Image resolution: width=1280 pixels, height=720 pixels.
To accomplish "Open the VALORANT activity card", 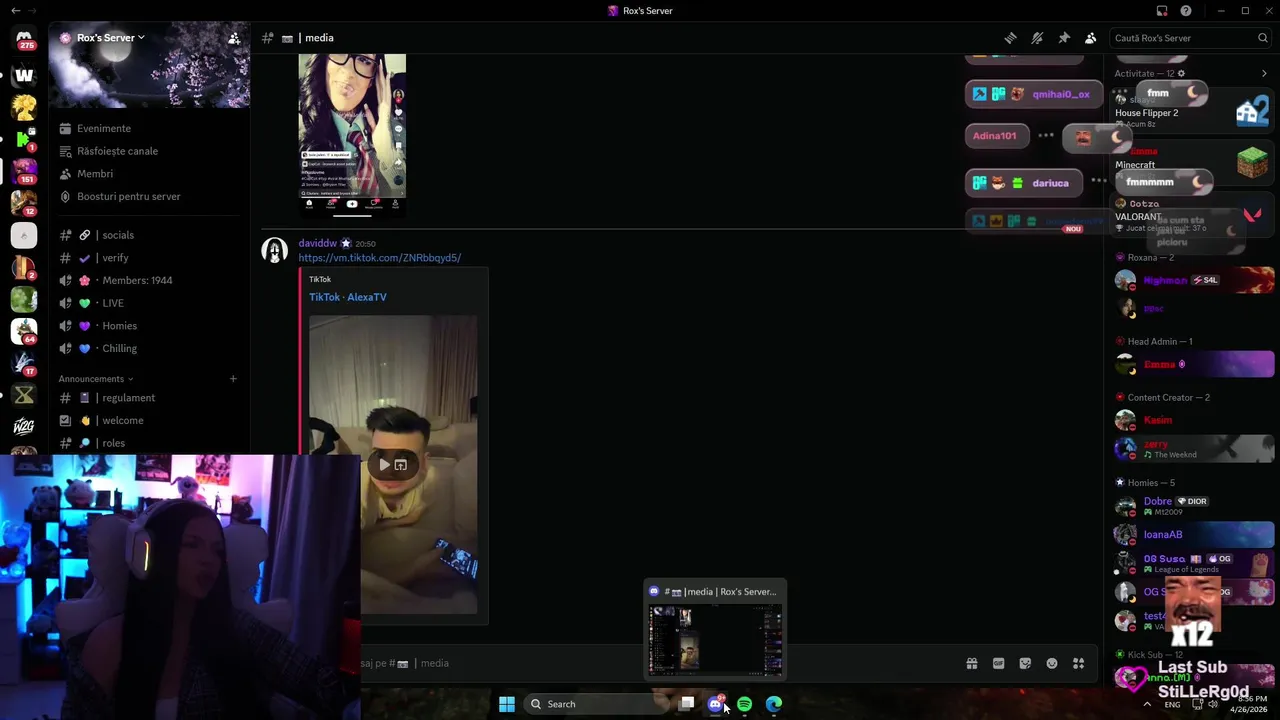I will pyautogui.click(x=1193, y=216).
